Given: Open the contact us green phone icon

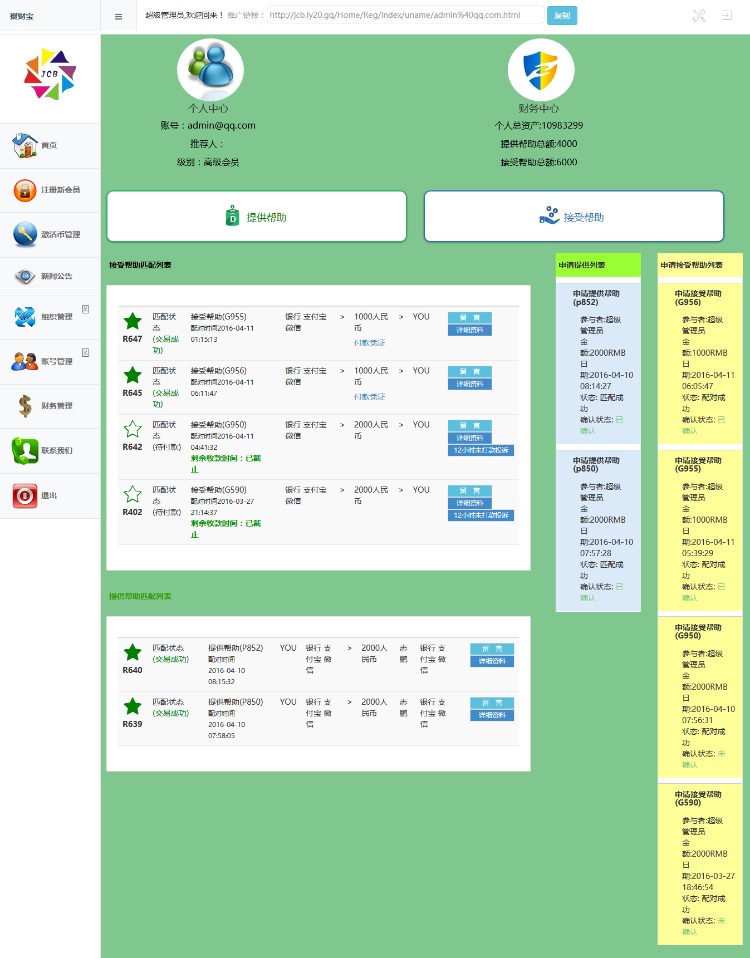Looking at the screenshot, I should tap(25, 450).
